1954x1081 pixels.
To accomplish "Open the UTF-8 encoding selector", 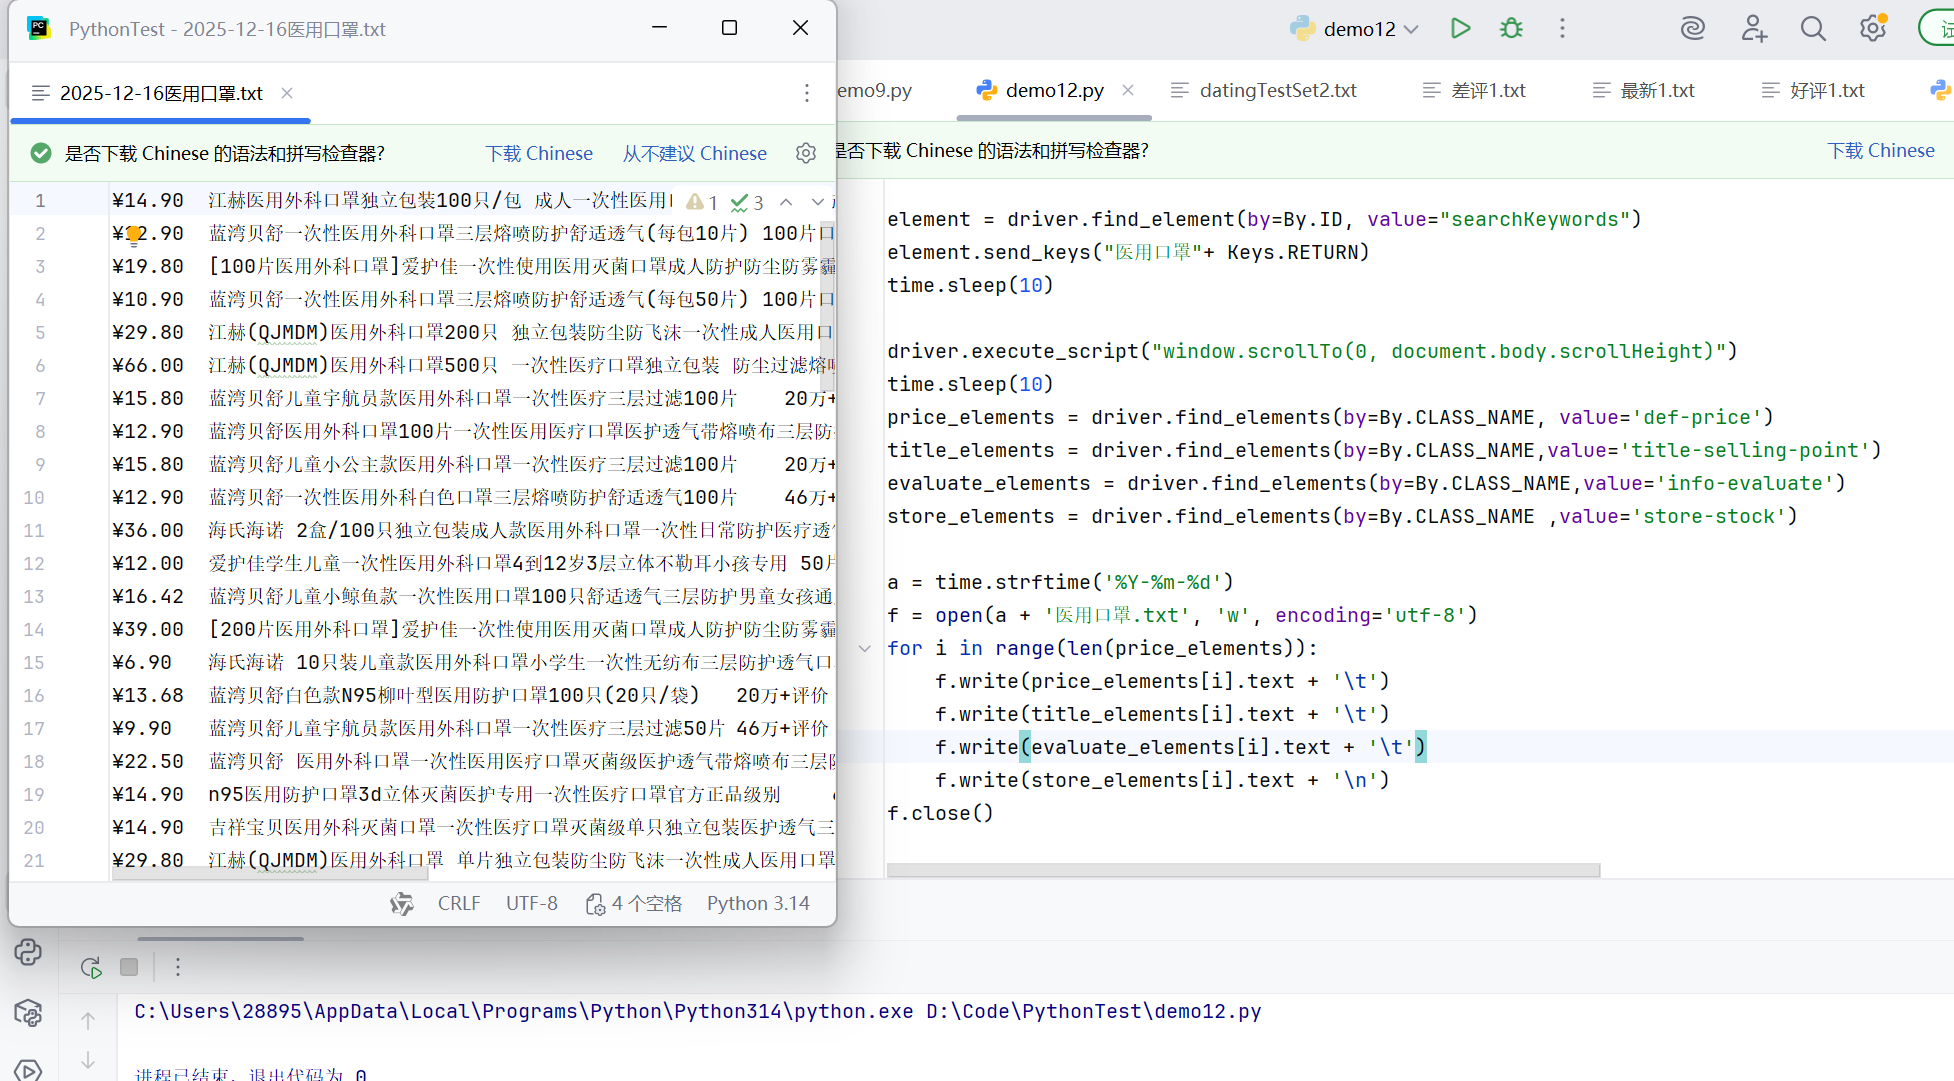I will click(x=531, y=903).
